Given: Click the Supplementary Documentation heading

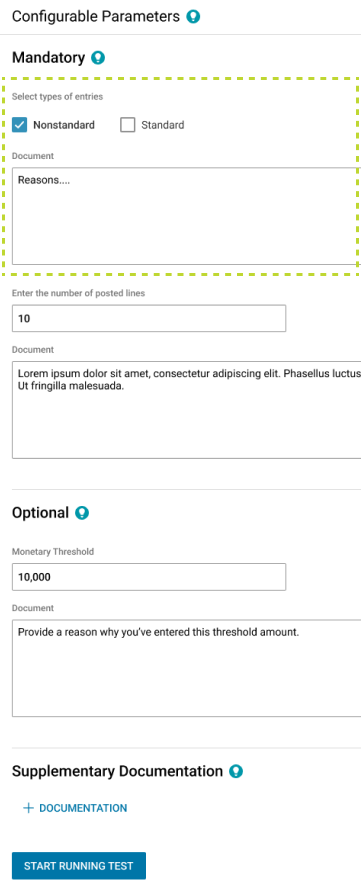Looking at the screenshot, I should coord(118,771).
